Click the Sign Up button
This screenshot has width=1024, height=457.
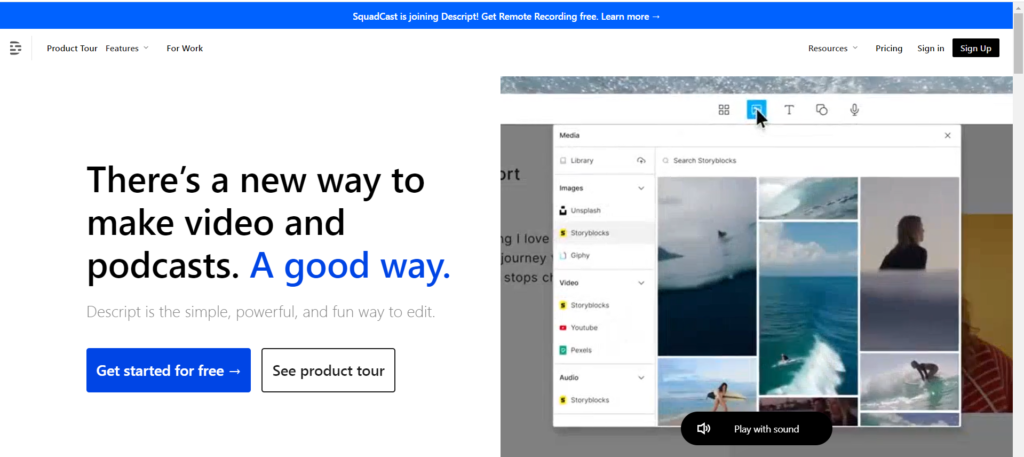[976, 48]
